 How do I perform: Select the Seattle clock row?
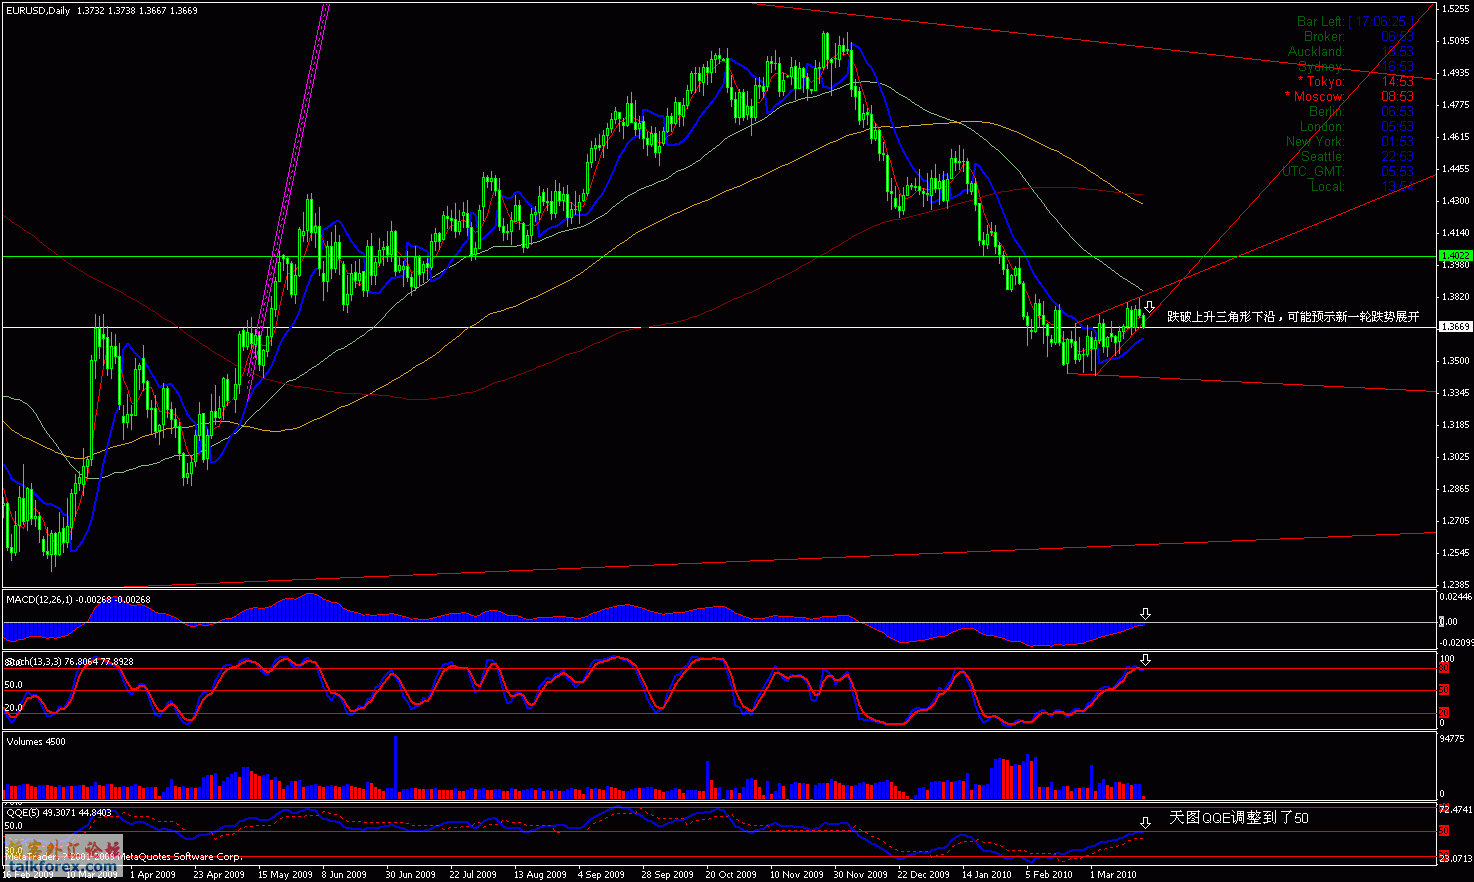pyautogui.click(x=1357, y=156)
